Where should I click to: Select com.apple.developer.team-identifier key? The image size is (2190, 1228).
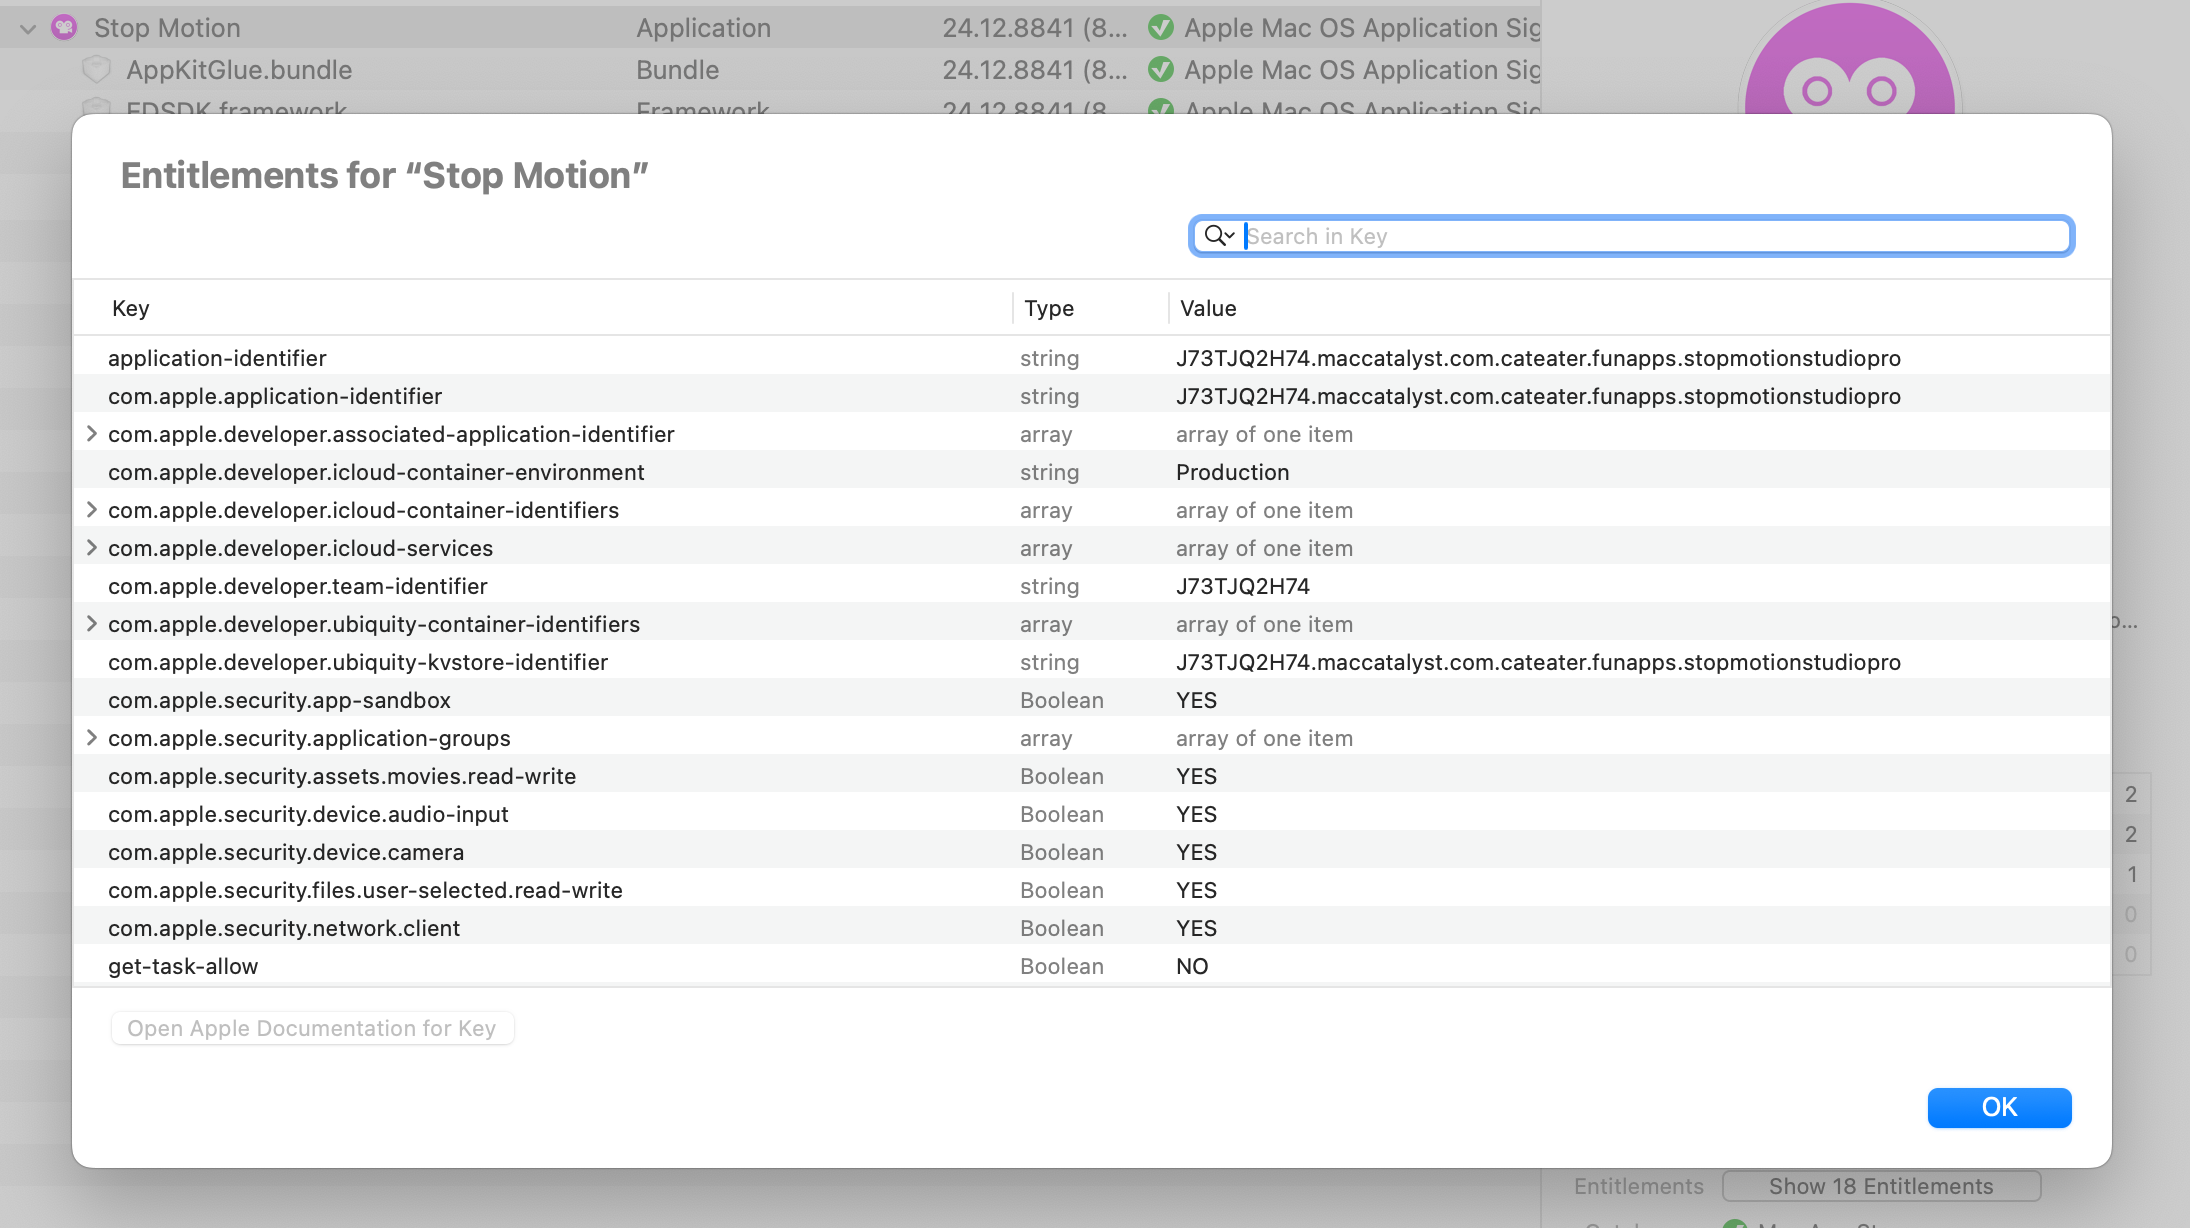tap(298, 586)
